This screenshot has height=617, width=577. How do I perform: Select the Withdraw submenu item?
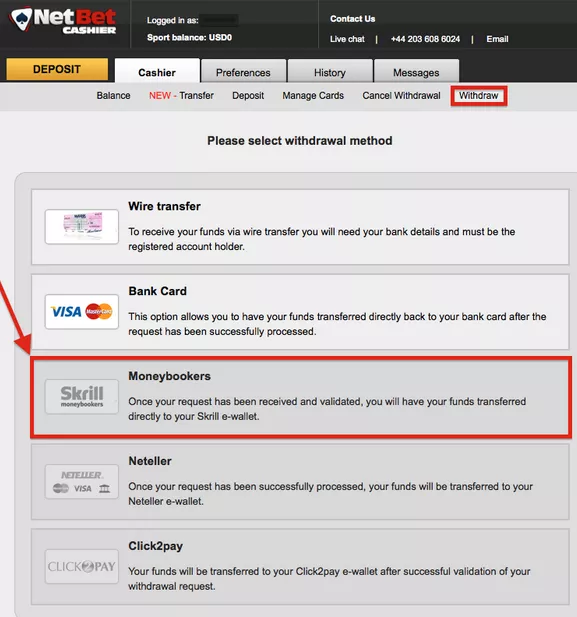pyautogui.click(x=479, y=96)
